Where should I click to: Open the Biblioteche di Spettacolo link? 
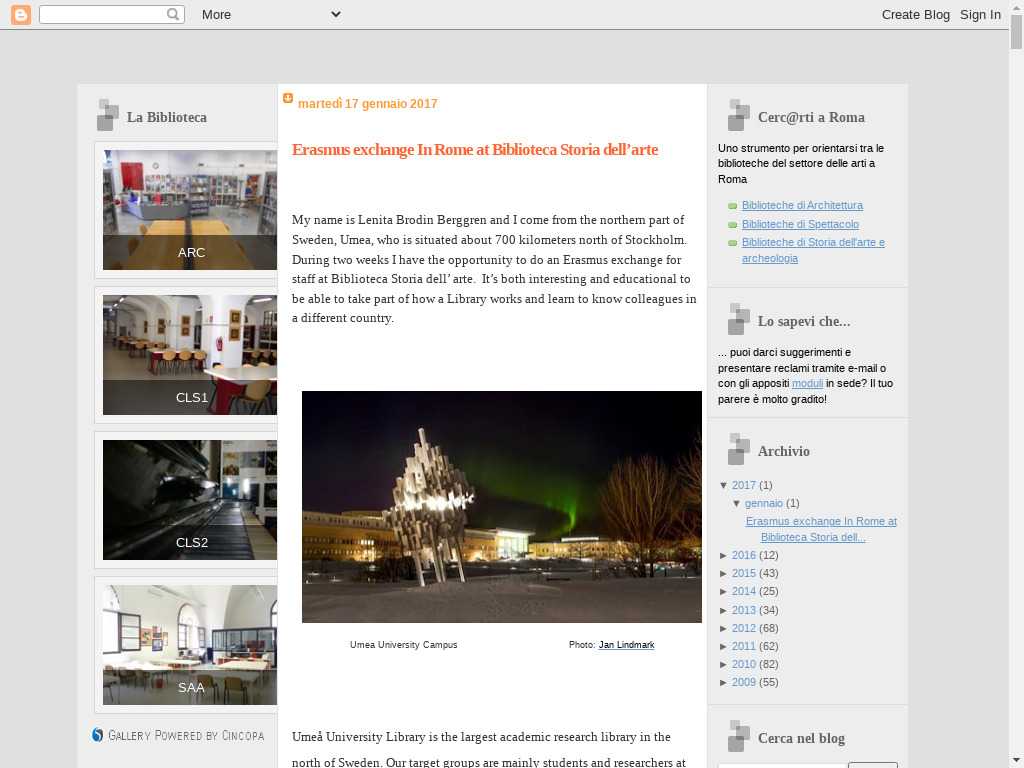pos(800,224)
